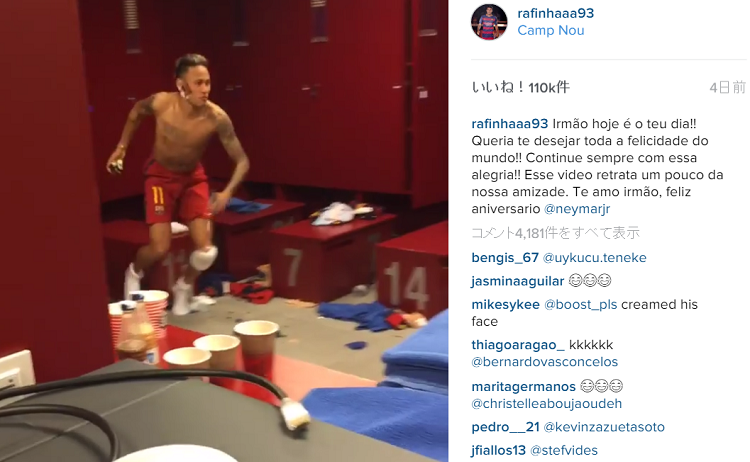This screenshot has width=750, height=462.
Task: Open commenter maritagermanos profile
Action: [x=523, y=386]
